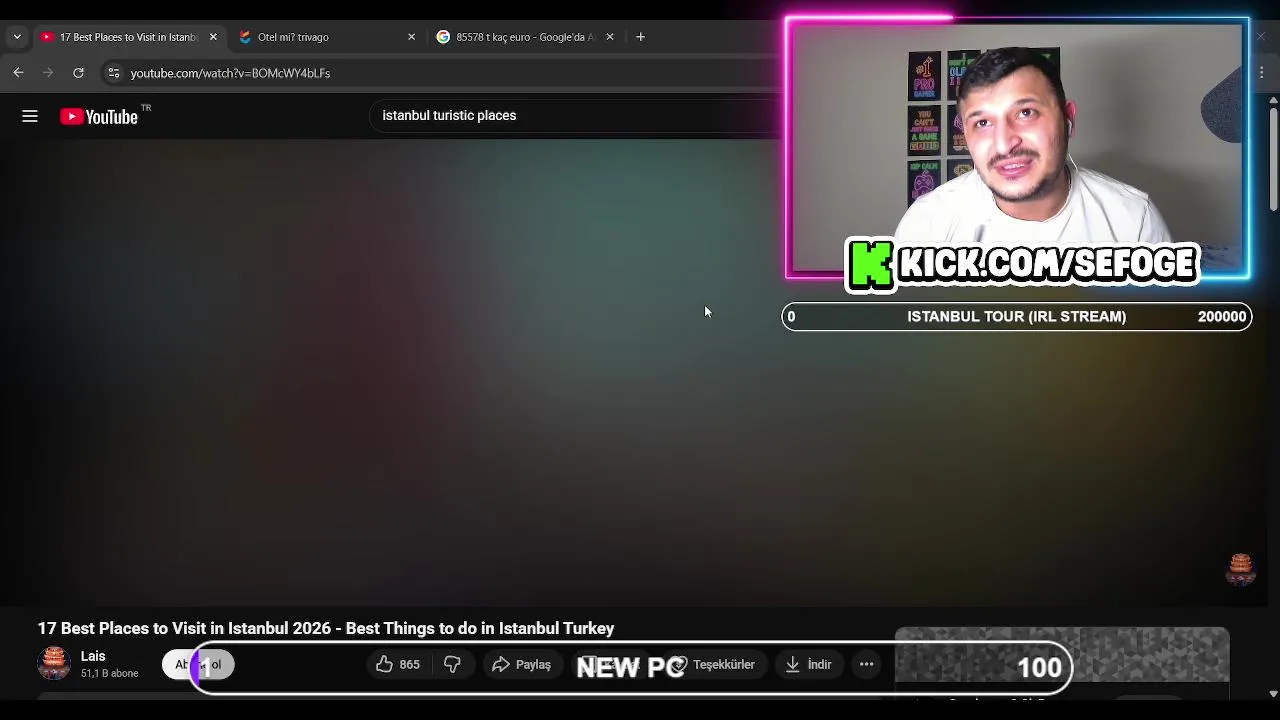
Task: Send thanks with the Teşekkürler button
Action: point(712,664)
